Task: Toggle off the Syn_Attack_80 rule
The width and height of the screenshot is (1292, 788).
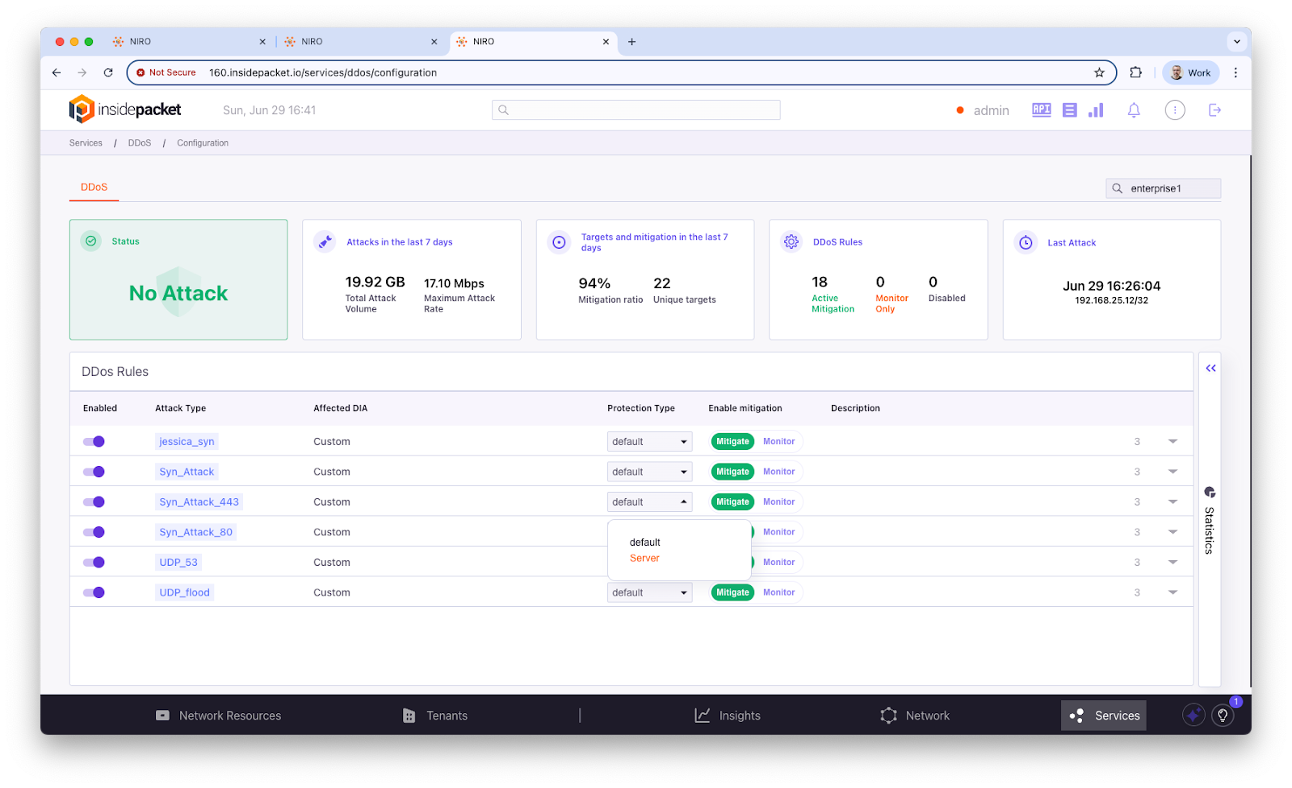Action: coord(93,532)
